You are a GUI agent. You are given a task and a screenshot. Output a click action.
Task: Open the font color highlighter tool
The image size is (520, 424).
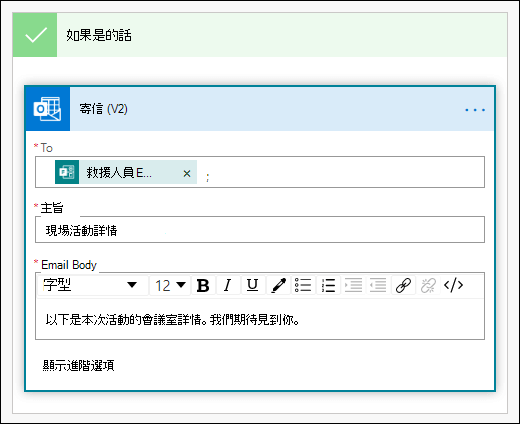pos(278,285)
